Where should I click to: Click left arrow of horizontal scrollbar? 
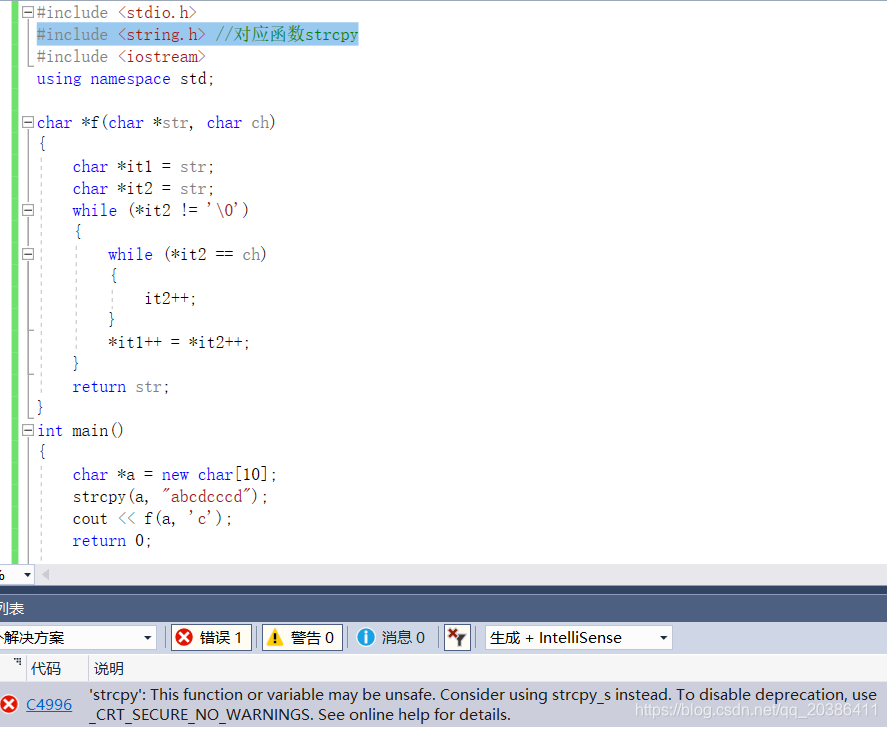click(46, 575)
